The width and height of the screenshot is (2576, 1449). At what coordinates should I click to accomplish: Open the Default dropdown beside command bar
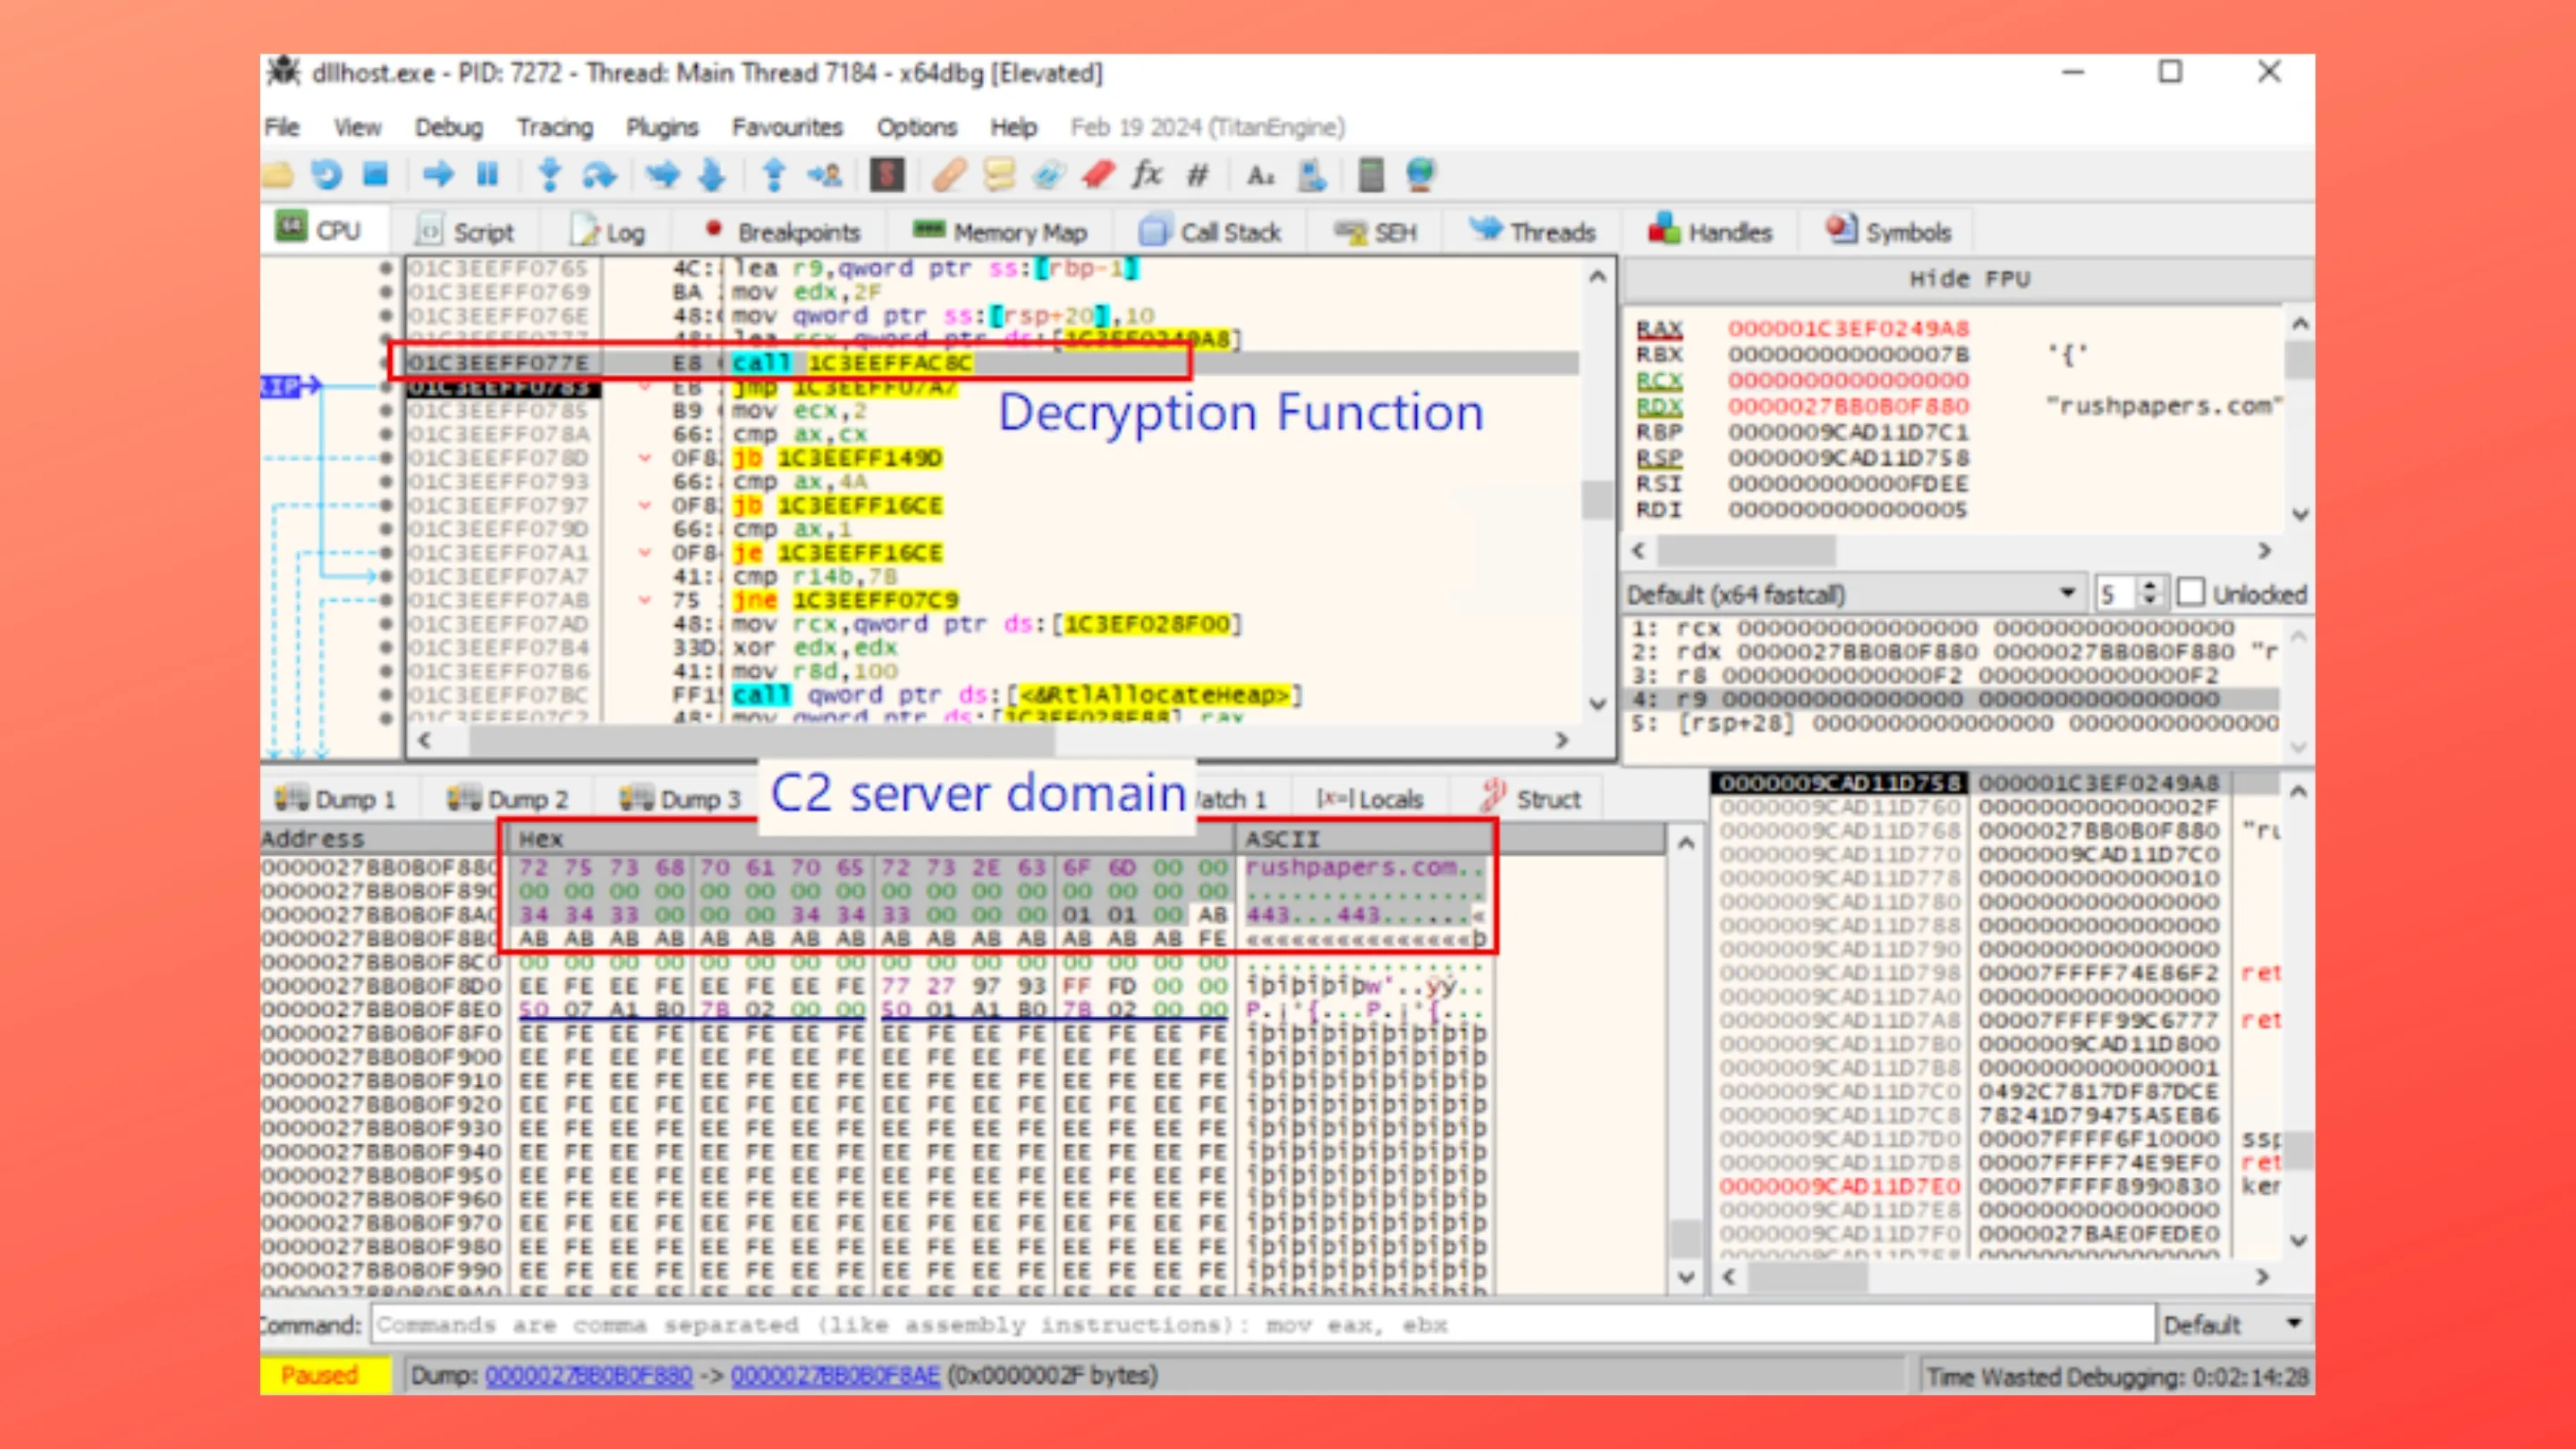click(x=2234, y=1324)
